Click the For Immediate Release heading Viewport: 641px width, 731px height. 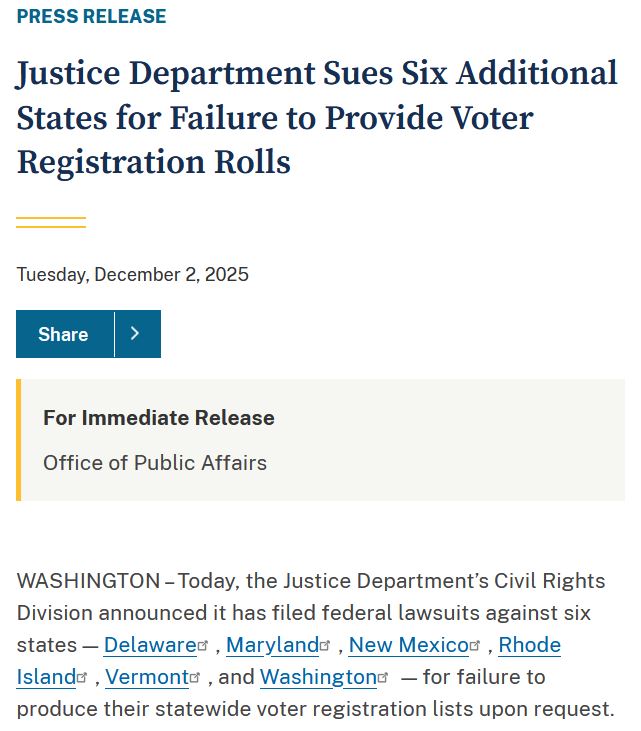(x=158, y=418)
